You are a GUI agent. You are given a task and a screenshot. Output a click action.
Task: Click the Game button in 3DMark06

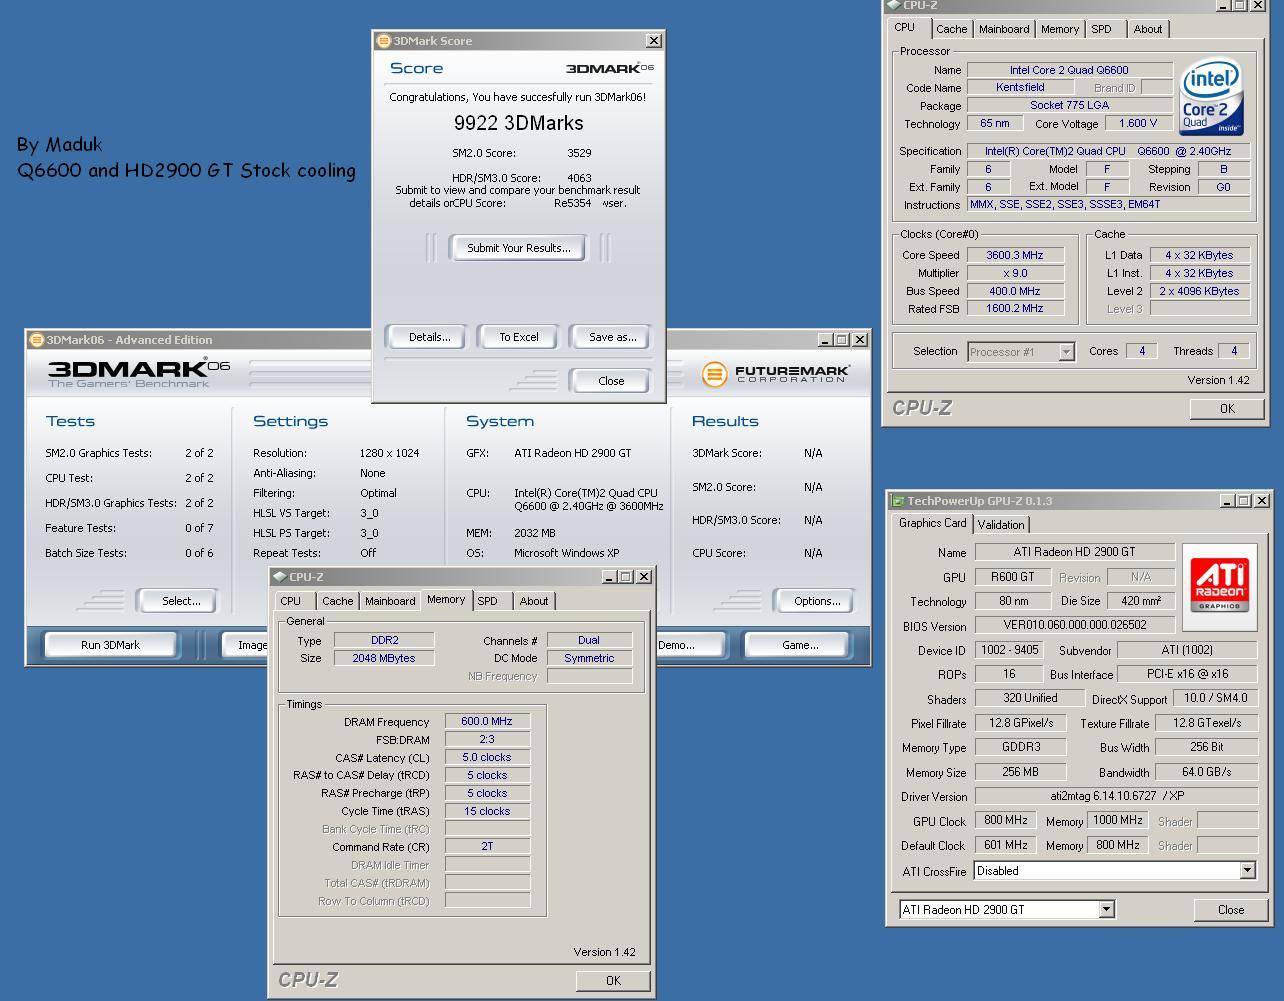pos(799,645)
